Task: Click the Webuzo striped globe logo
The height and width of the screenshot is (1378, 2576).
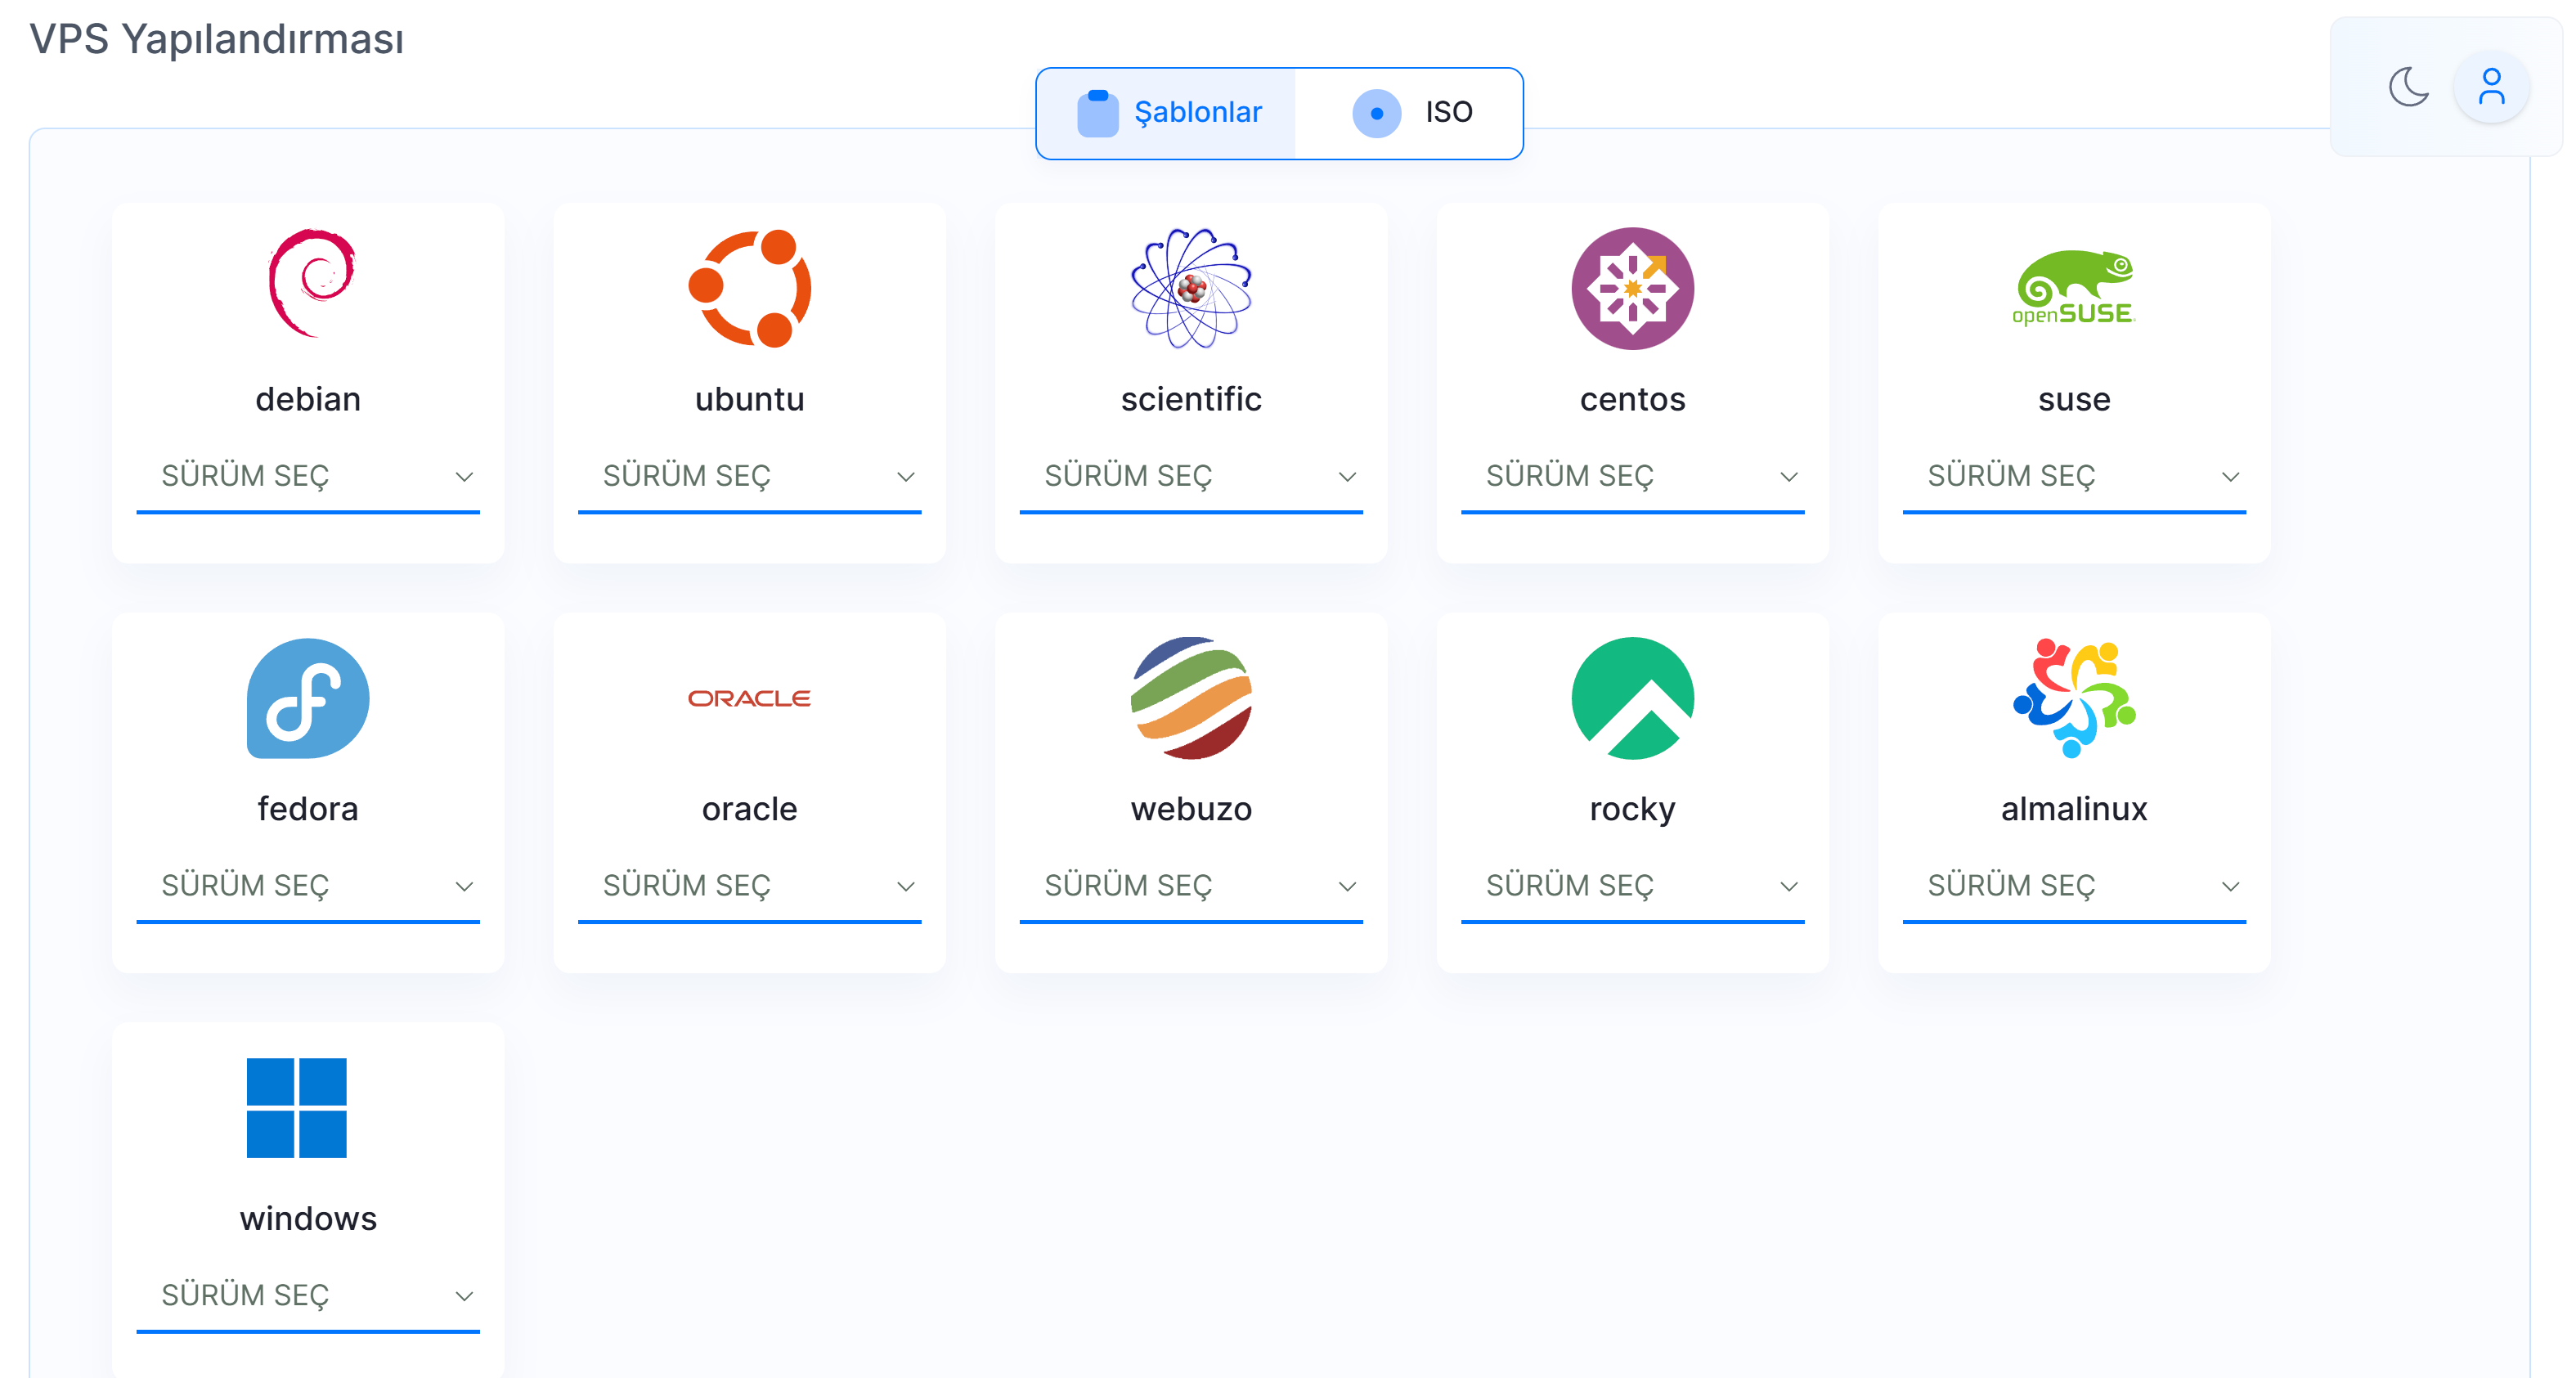Action: (1191, 698)
